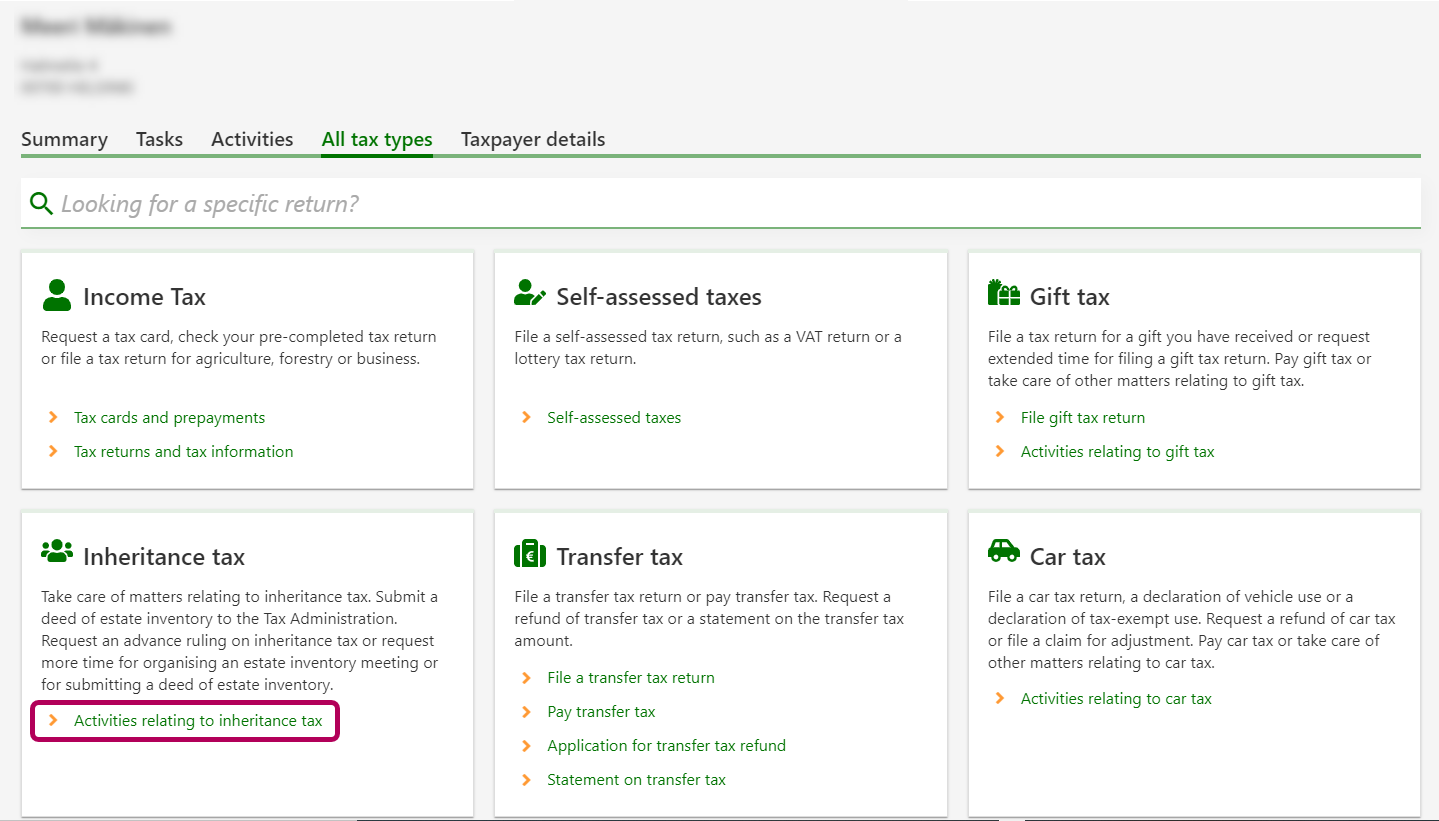The width and height of the screenshot is (1439, 821).
Task: Select File gift tax return
Action: pos(1082,418)
